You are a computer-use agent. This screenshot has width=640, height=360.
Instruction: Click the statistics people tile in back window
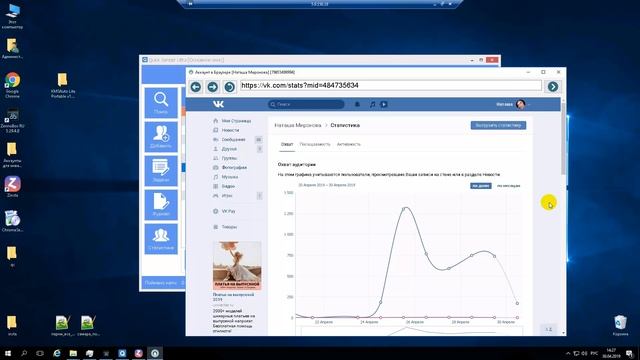(161, 239)
